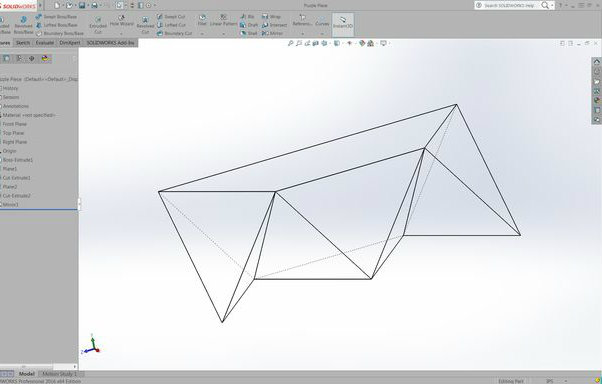Select Origin in the feature tree

[x=9, y=151]
